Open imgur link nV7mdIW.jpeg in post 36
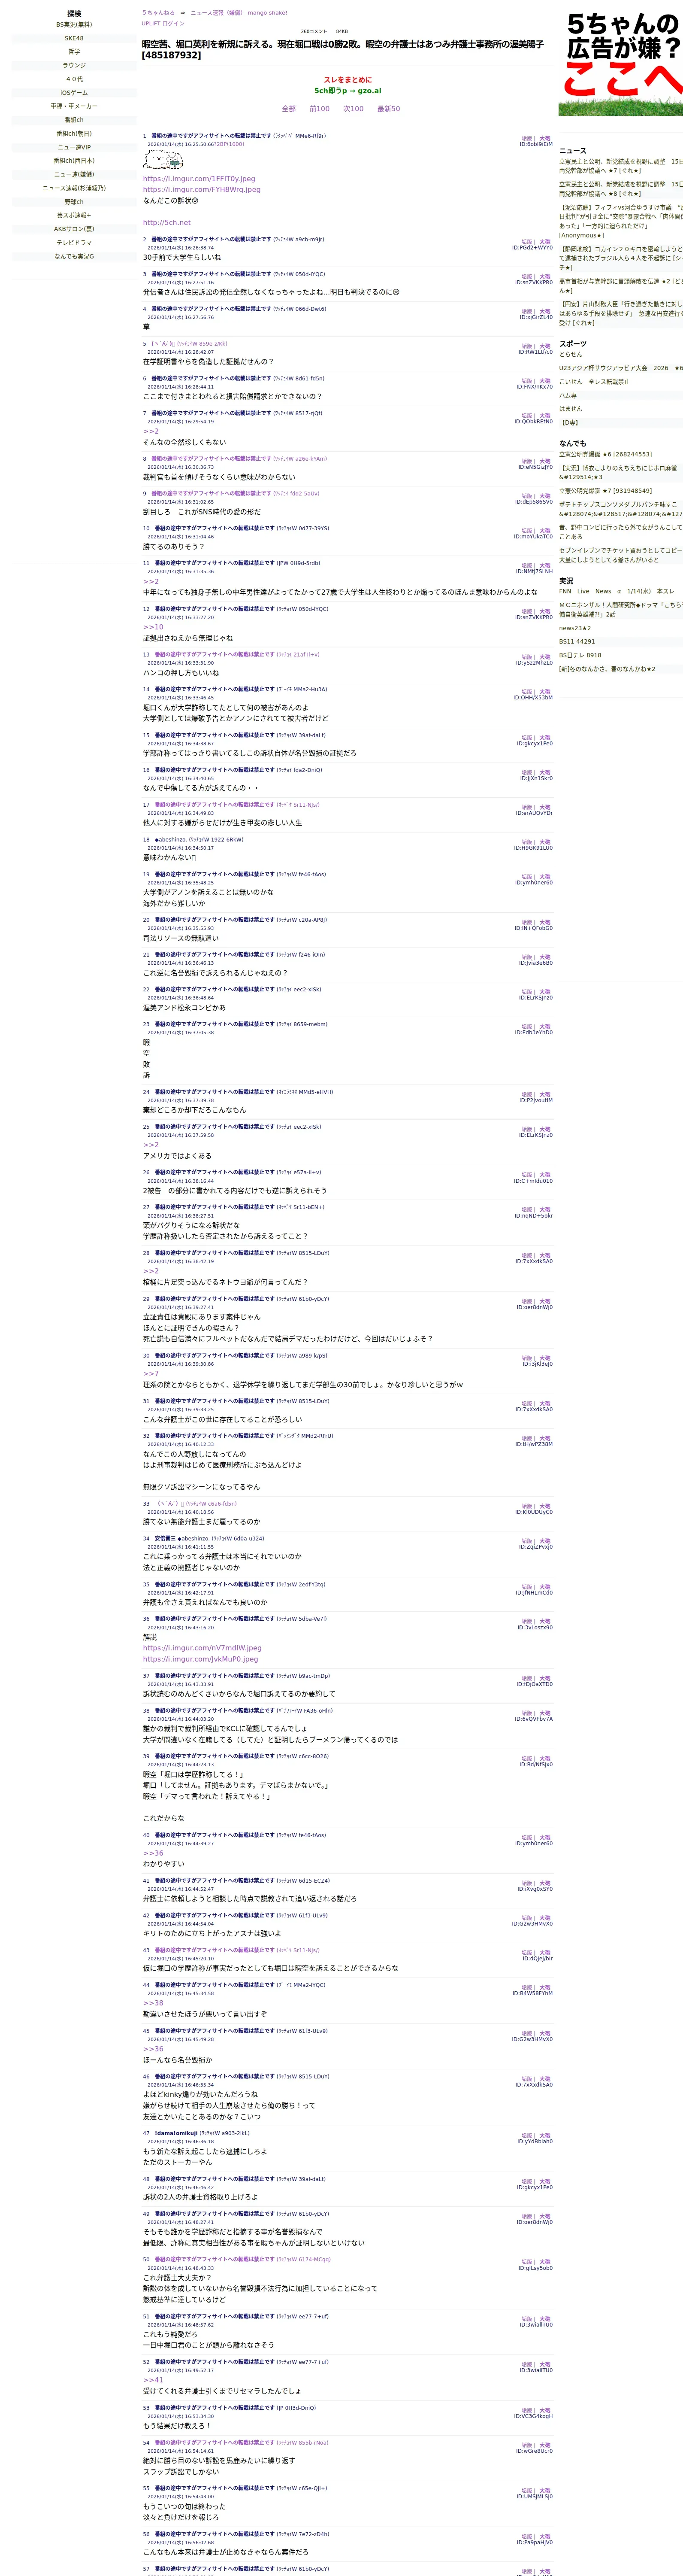Screen dimensions: 683x2576 click(x=202, y=1648)
